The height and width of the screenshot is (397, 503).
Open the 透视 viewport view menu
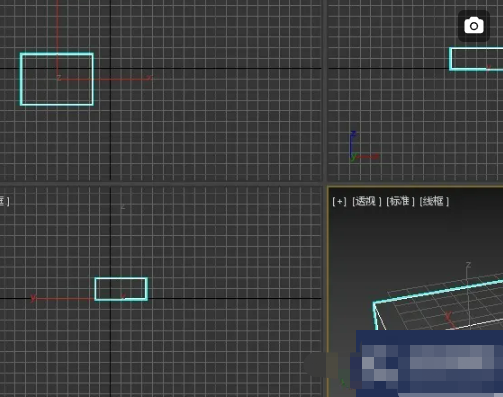pos(366,201)
